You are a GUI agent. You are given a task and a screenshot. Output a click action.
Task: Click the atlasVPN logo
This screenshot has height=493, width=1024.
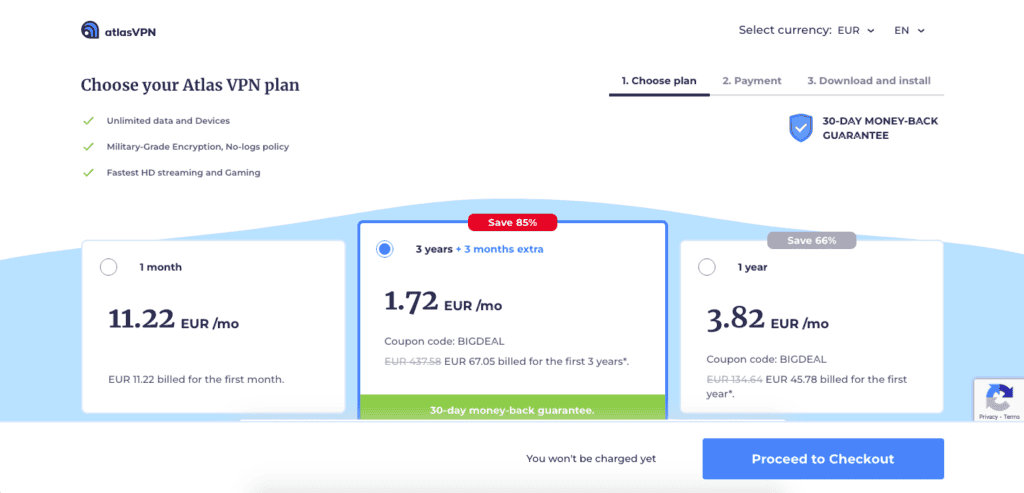118,31
